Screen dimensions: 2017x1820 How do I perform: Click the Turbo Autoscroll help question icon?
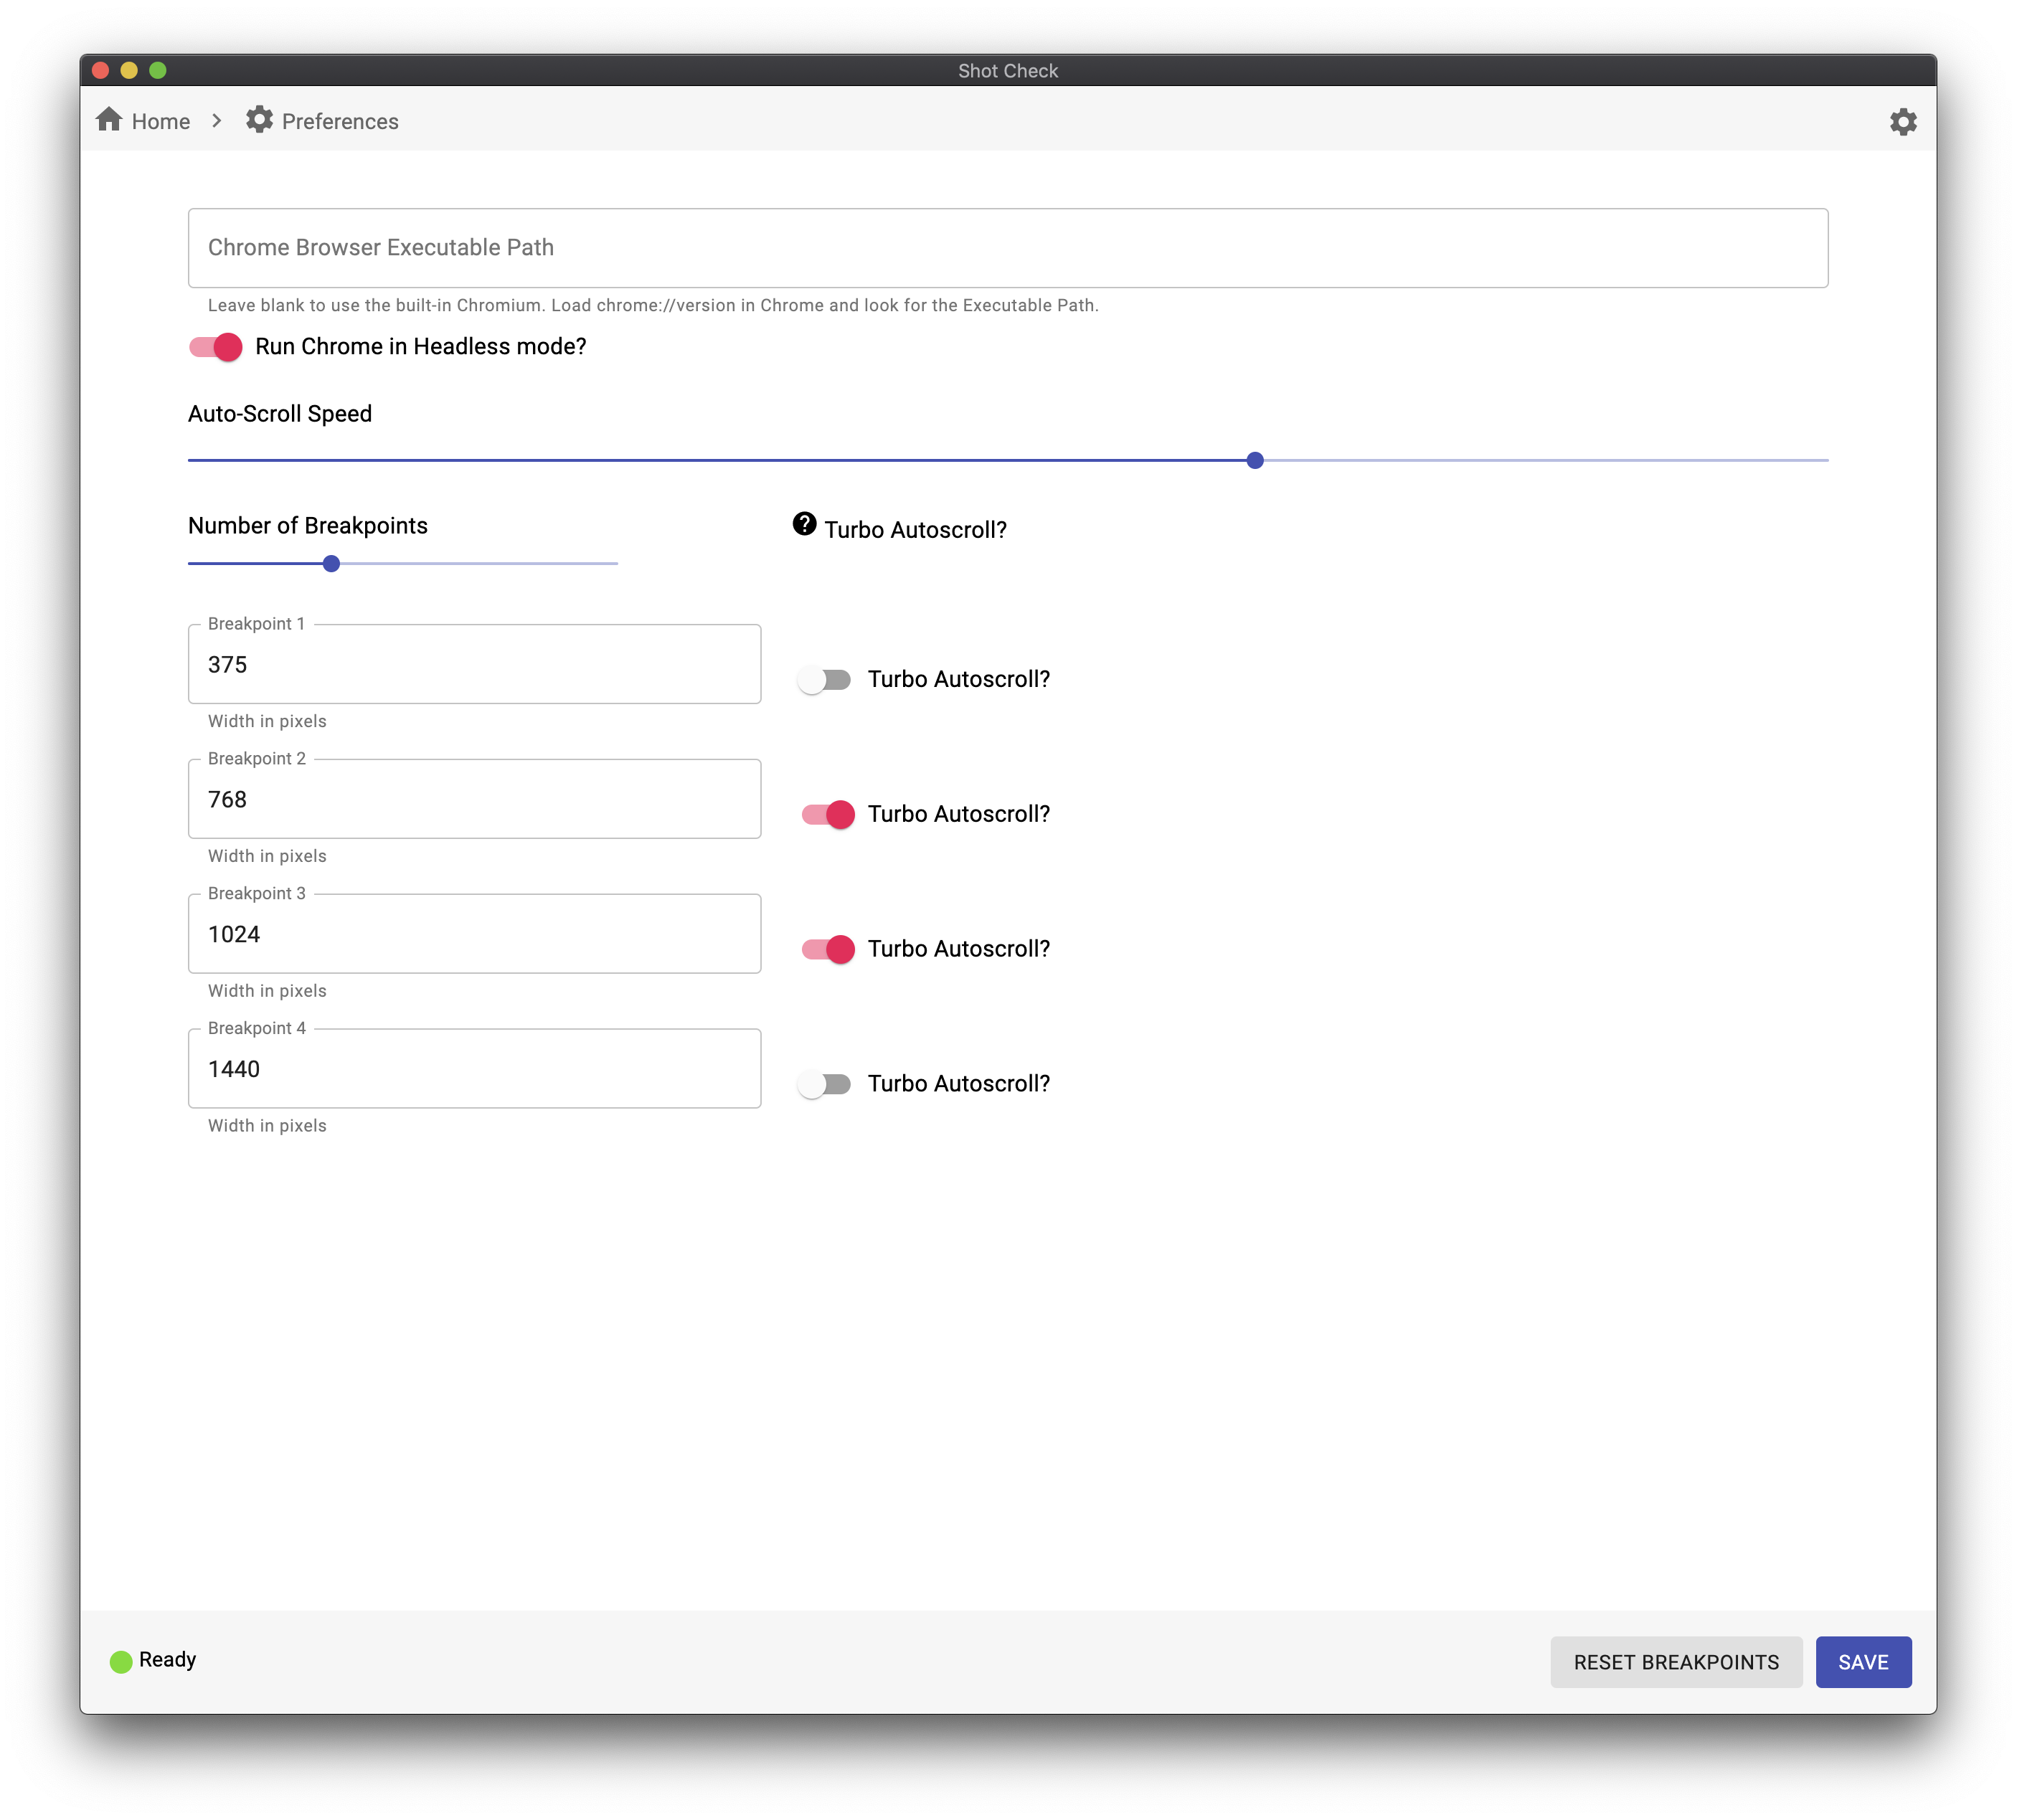click(x=804, y=524)
